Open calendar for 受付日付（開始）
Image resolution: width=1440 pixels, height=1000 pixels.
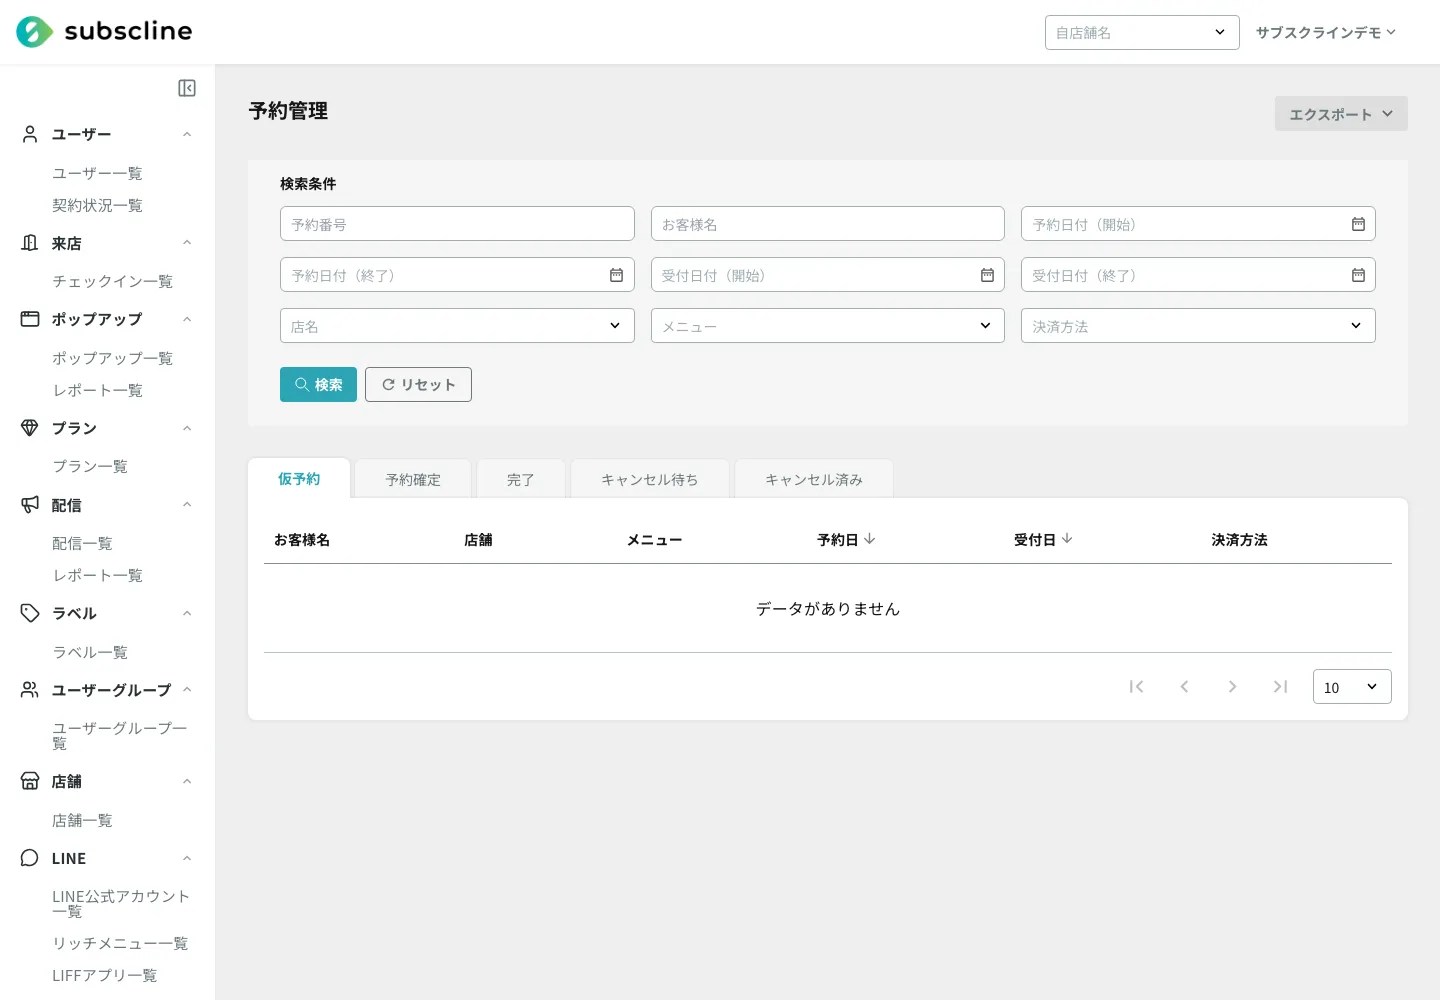[x=987, y=275]
